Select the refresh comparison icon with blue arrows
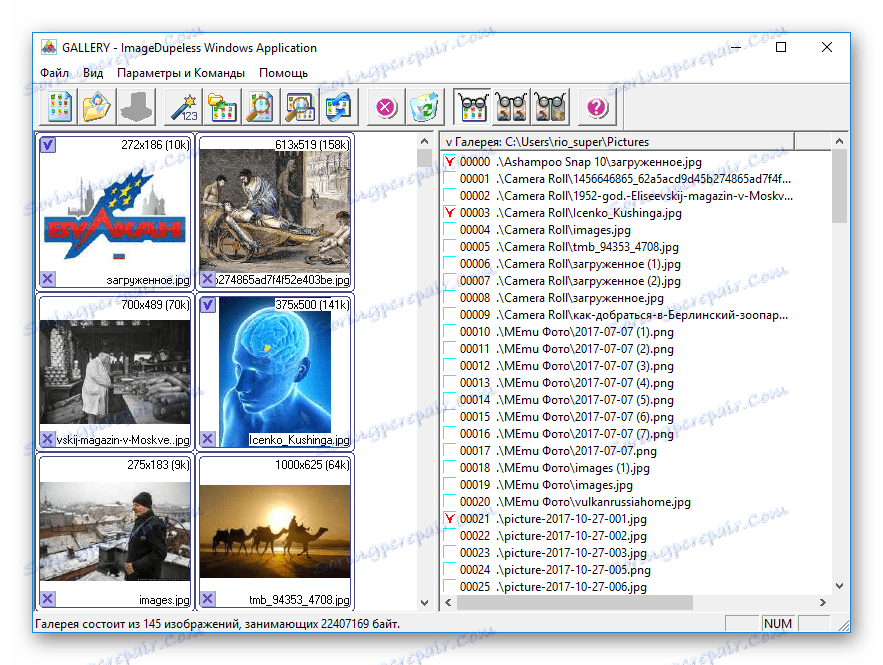The width and height of the screenshot is (883, 665). (x=338, y=106)
